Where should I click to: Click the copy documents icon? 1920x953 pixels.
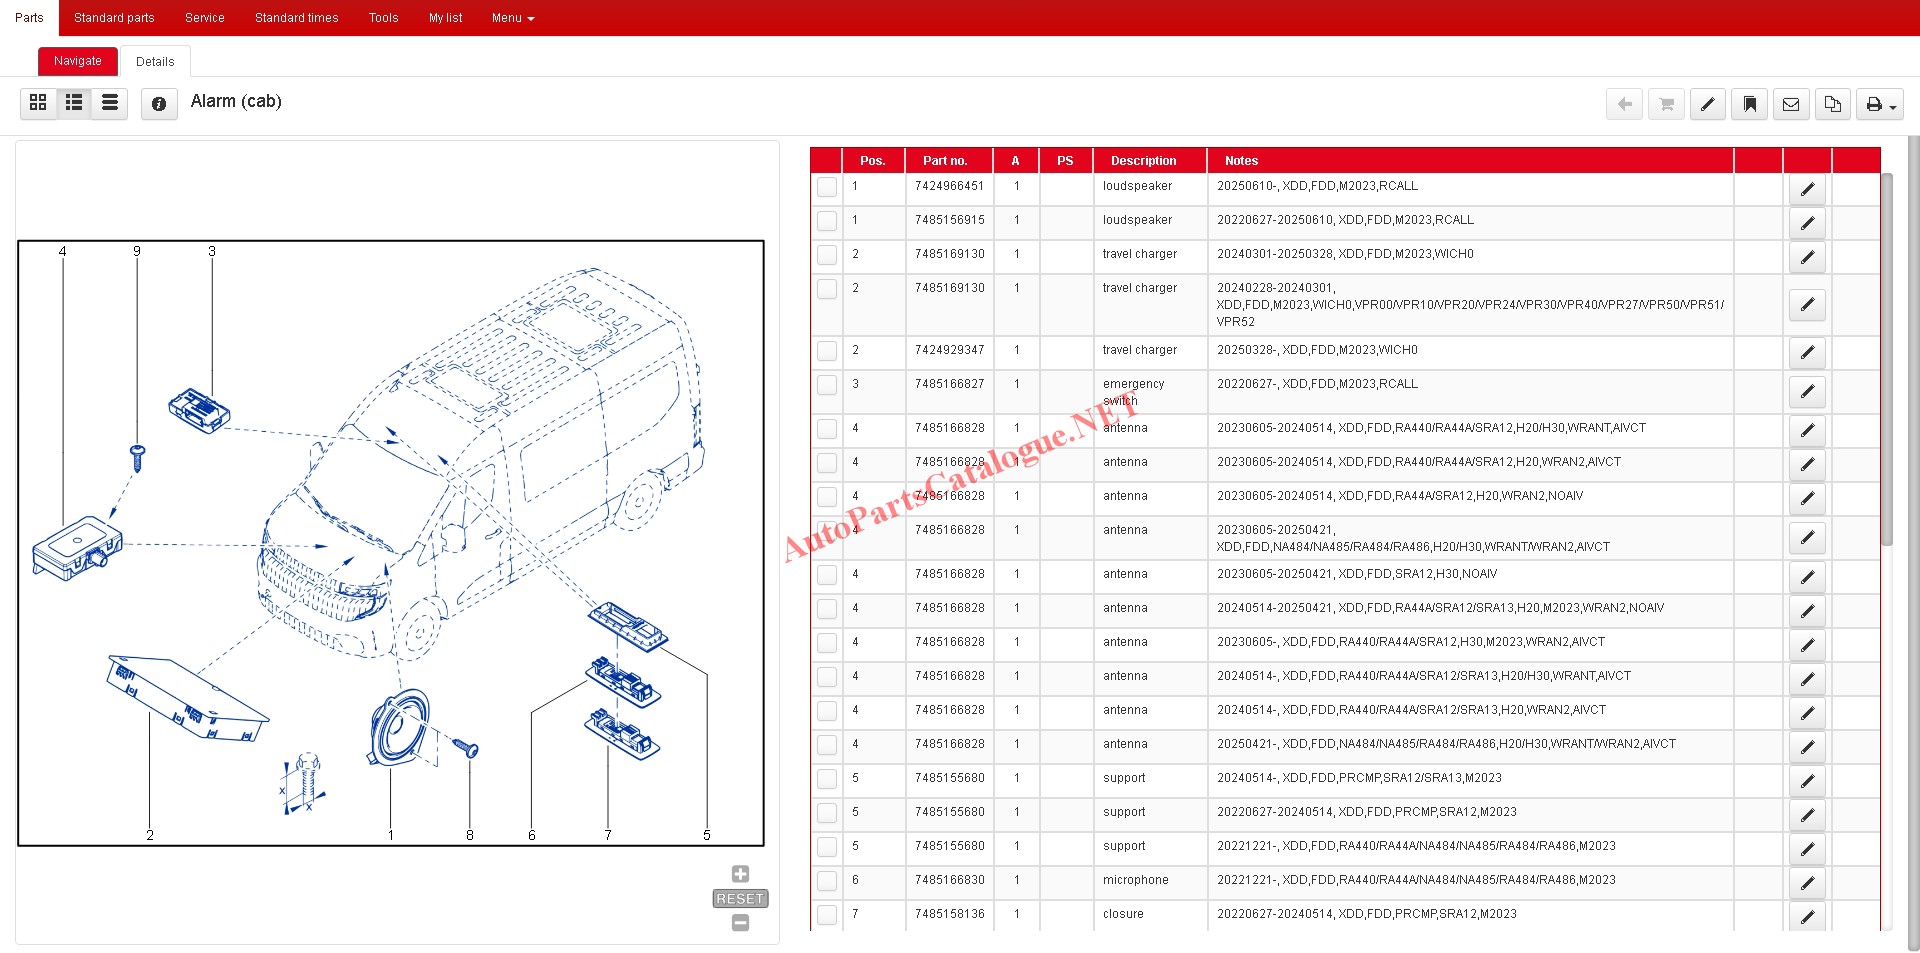[1832, 104]
